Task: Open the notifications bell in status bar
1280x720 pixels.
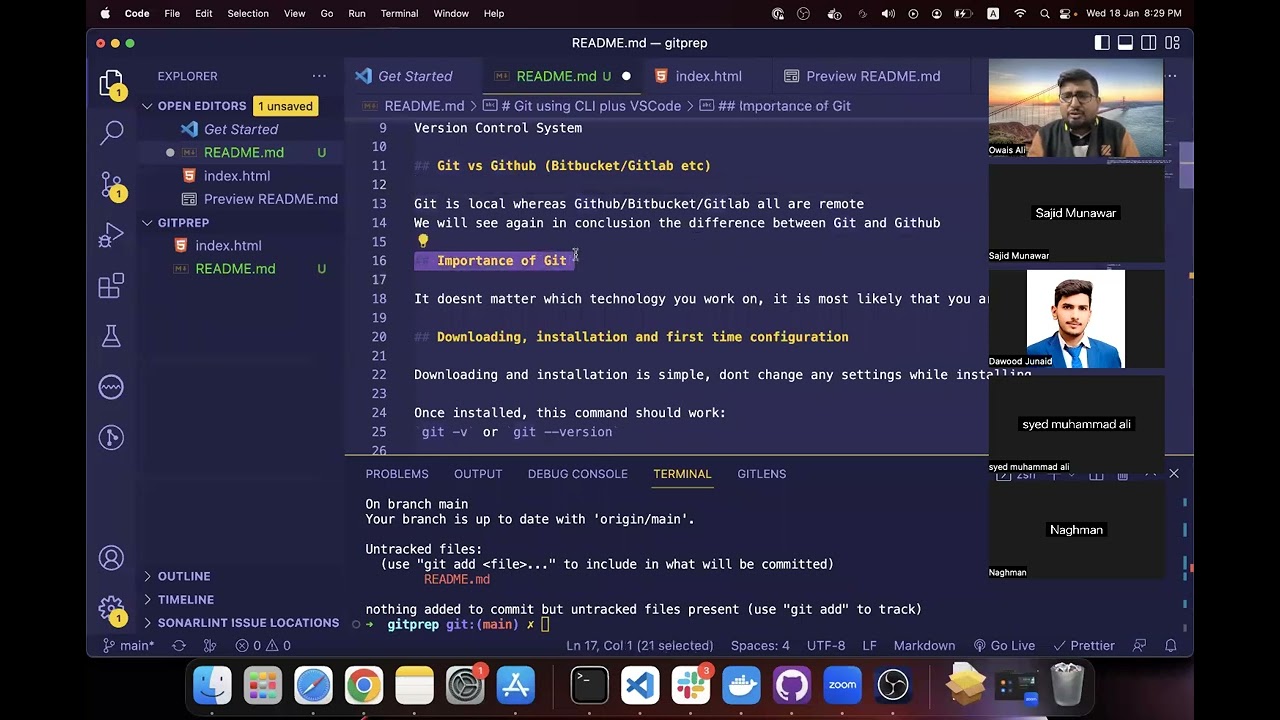Action: point(1171,646)
